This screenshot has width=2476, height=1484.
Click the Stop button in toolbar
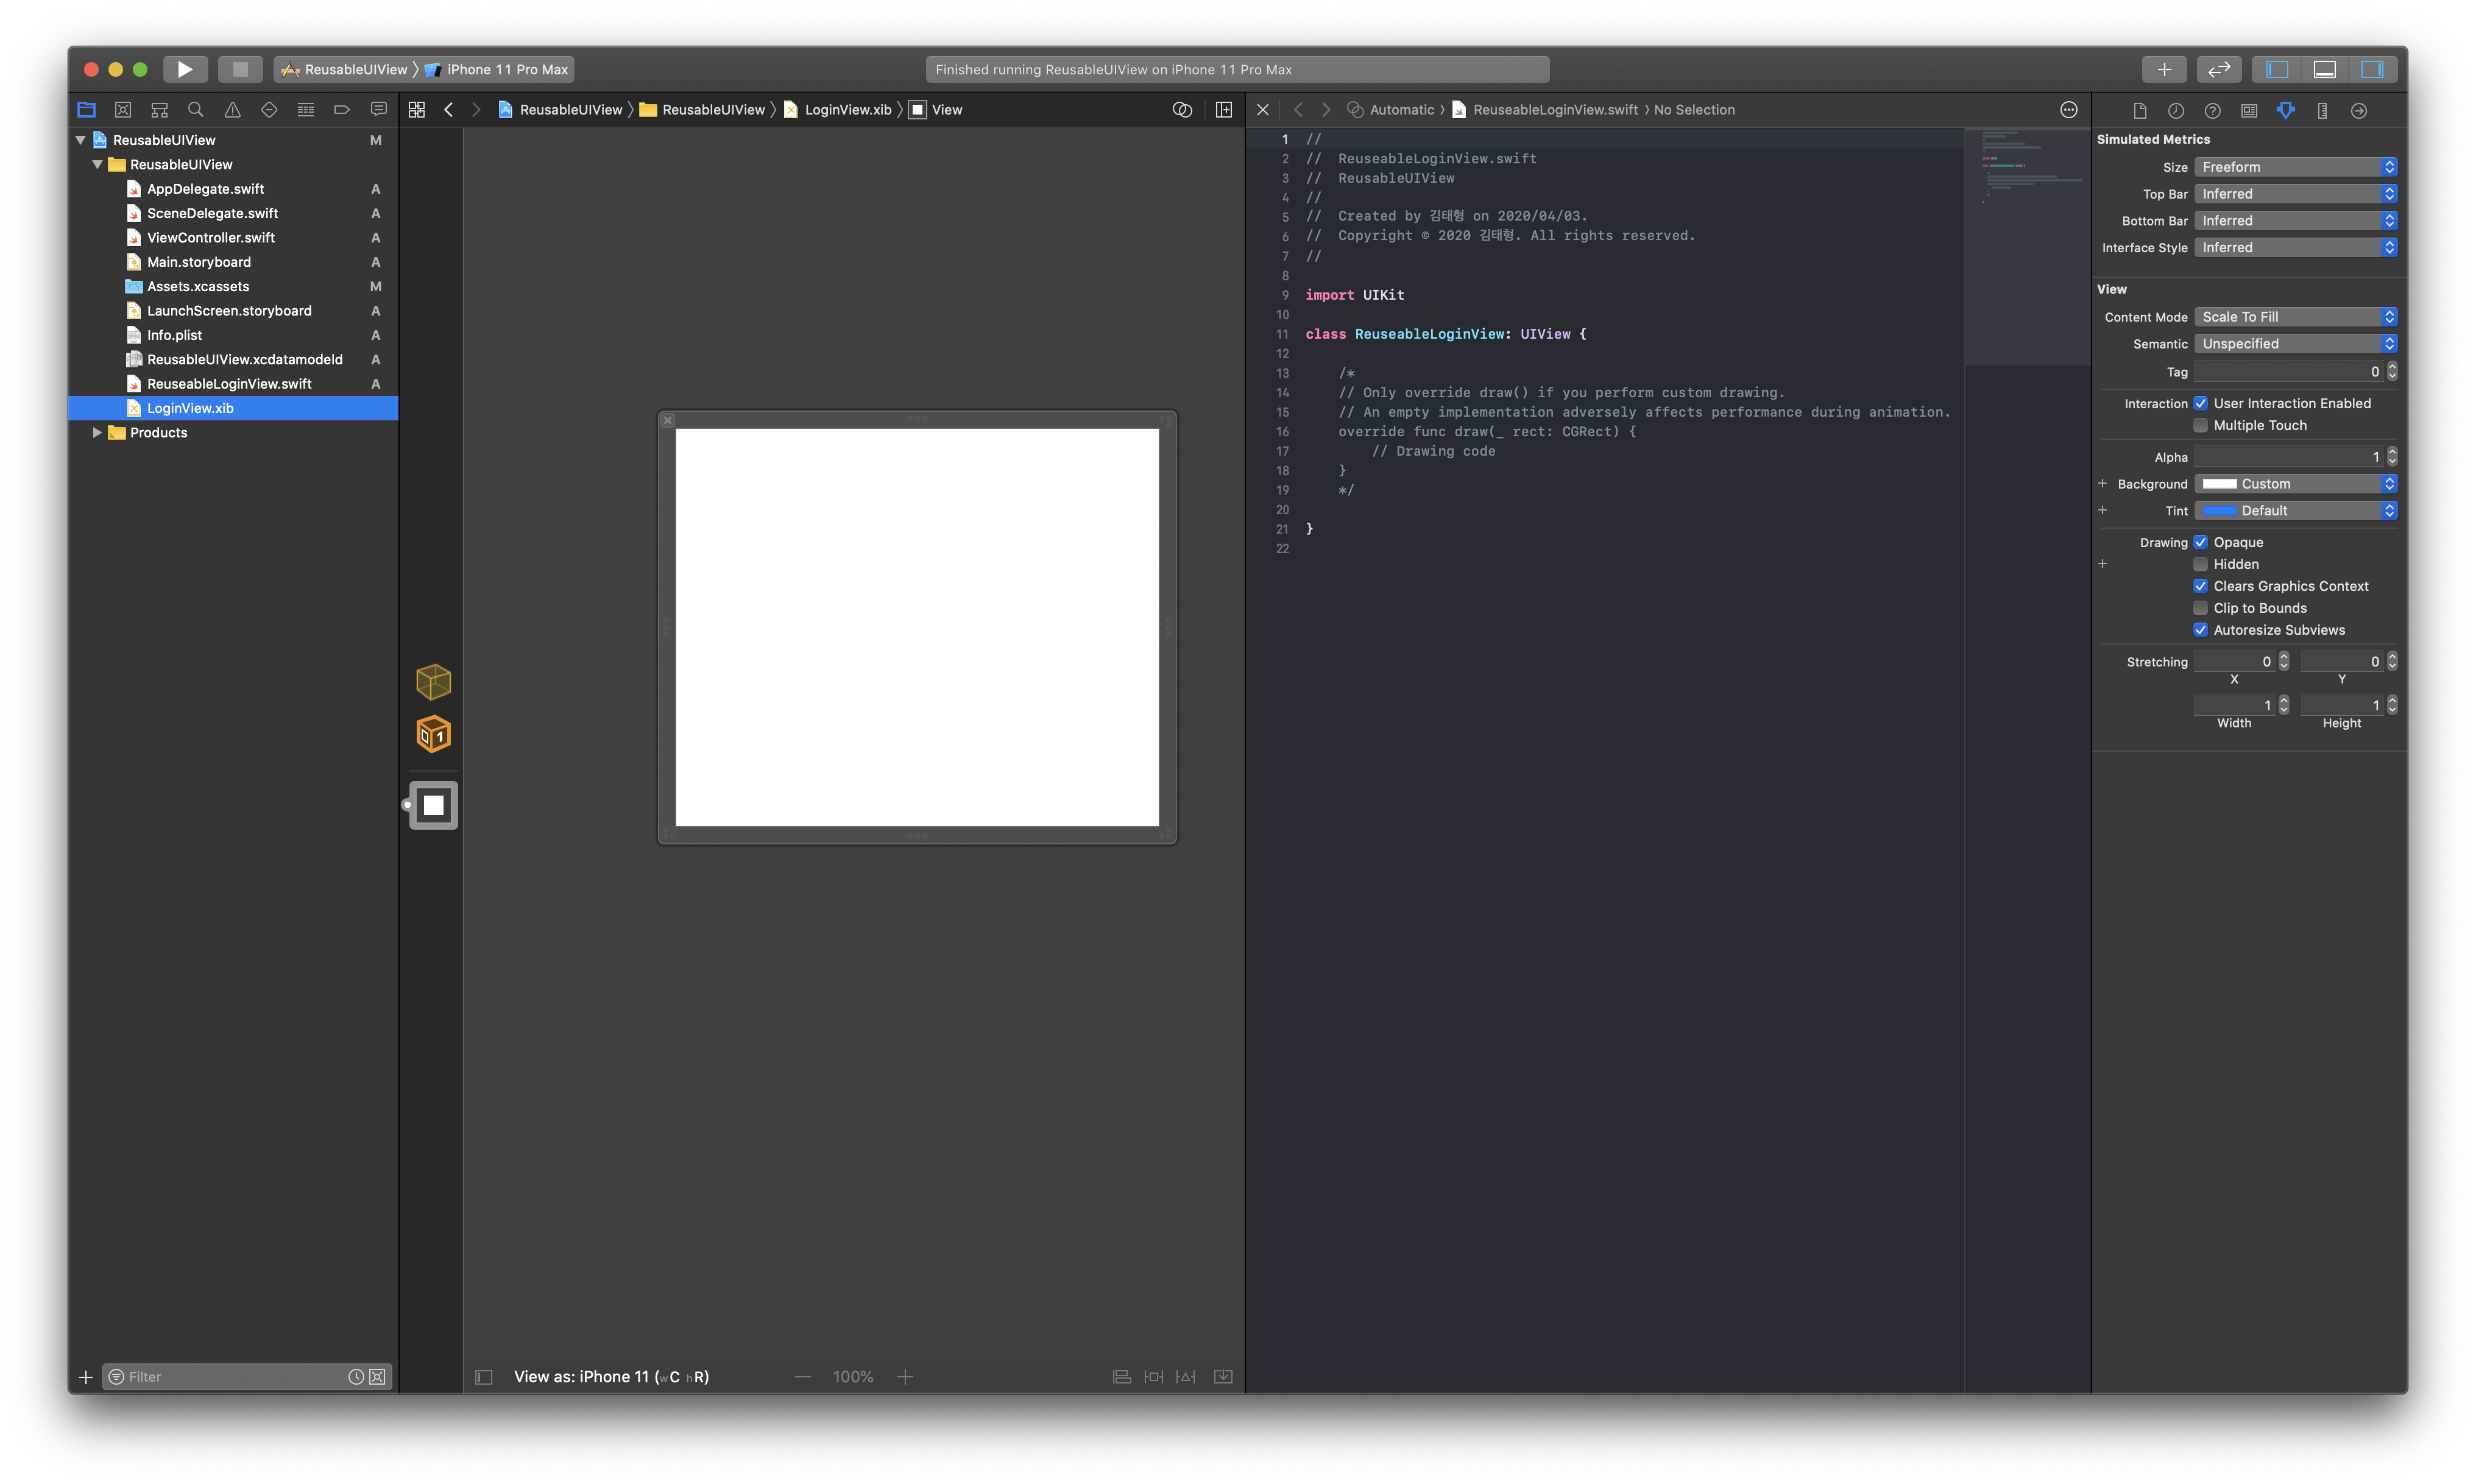pos(240,69)
